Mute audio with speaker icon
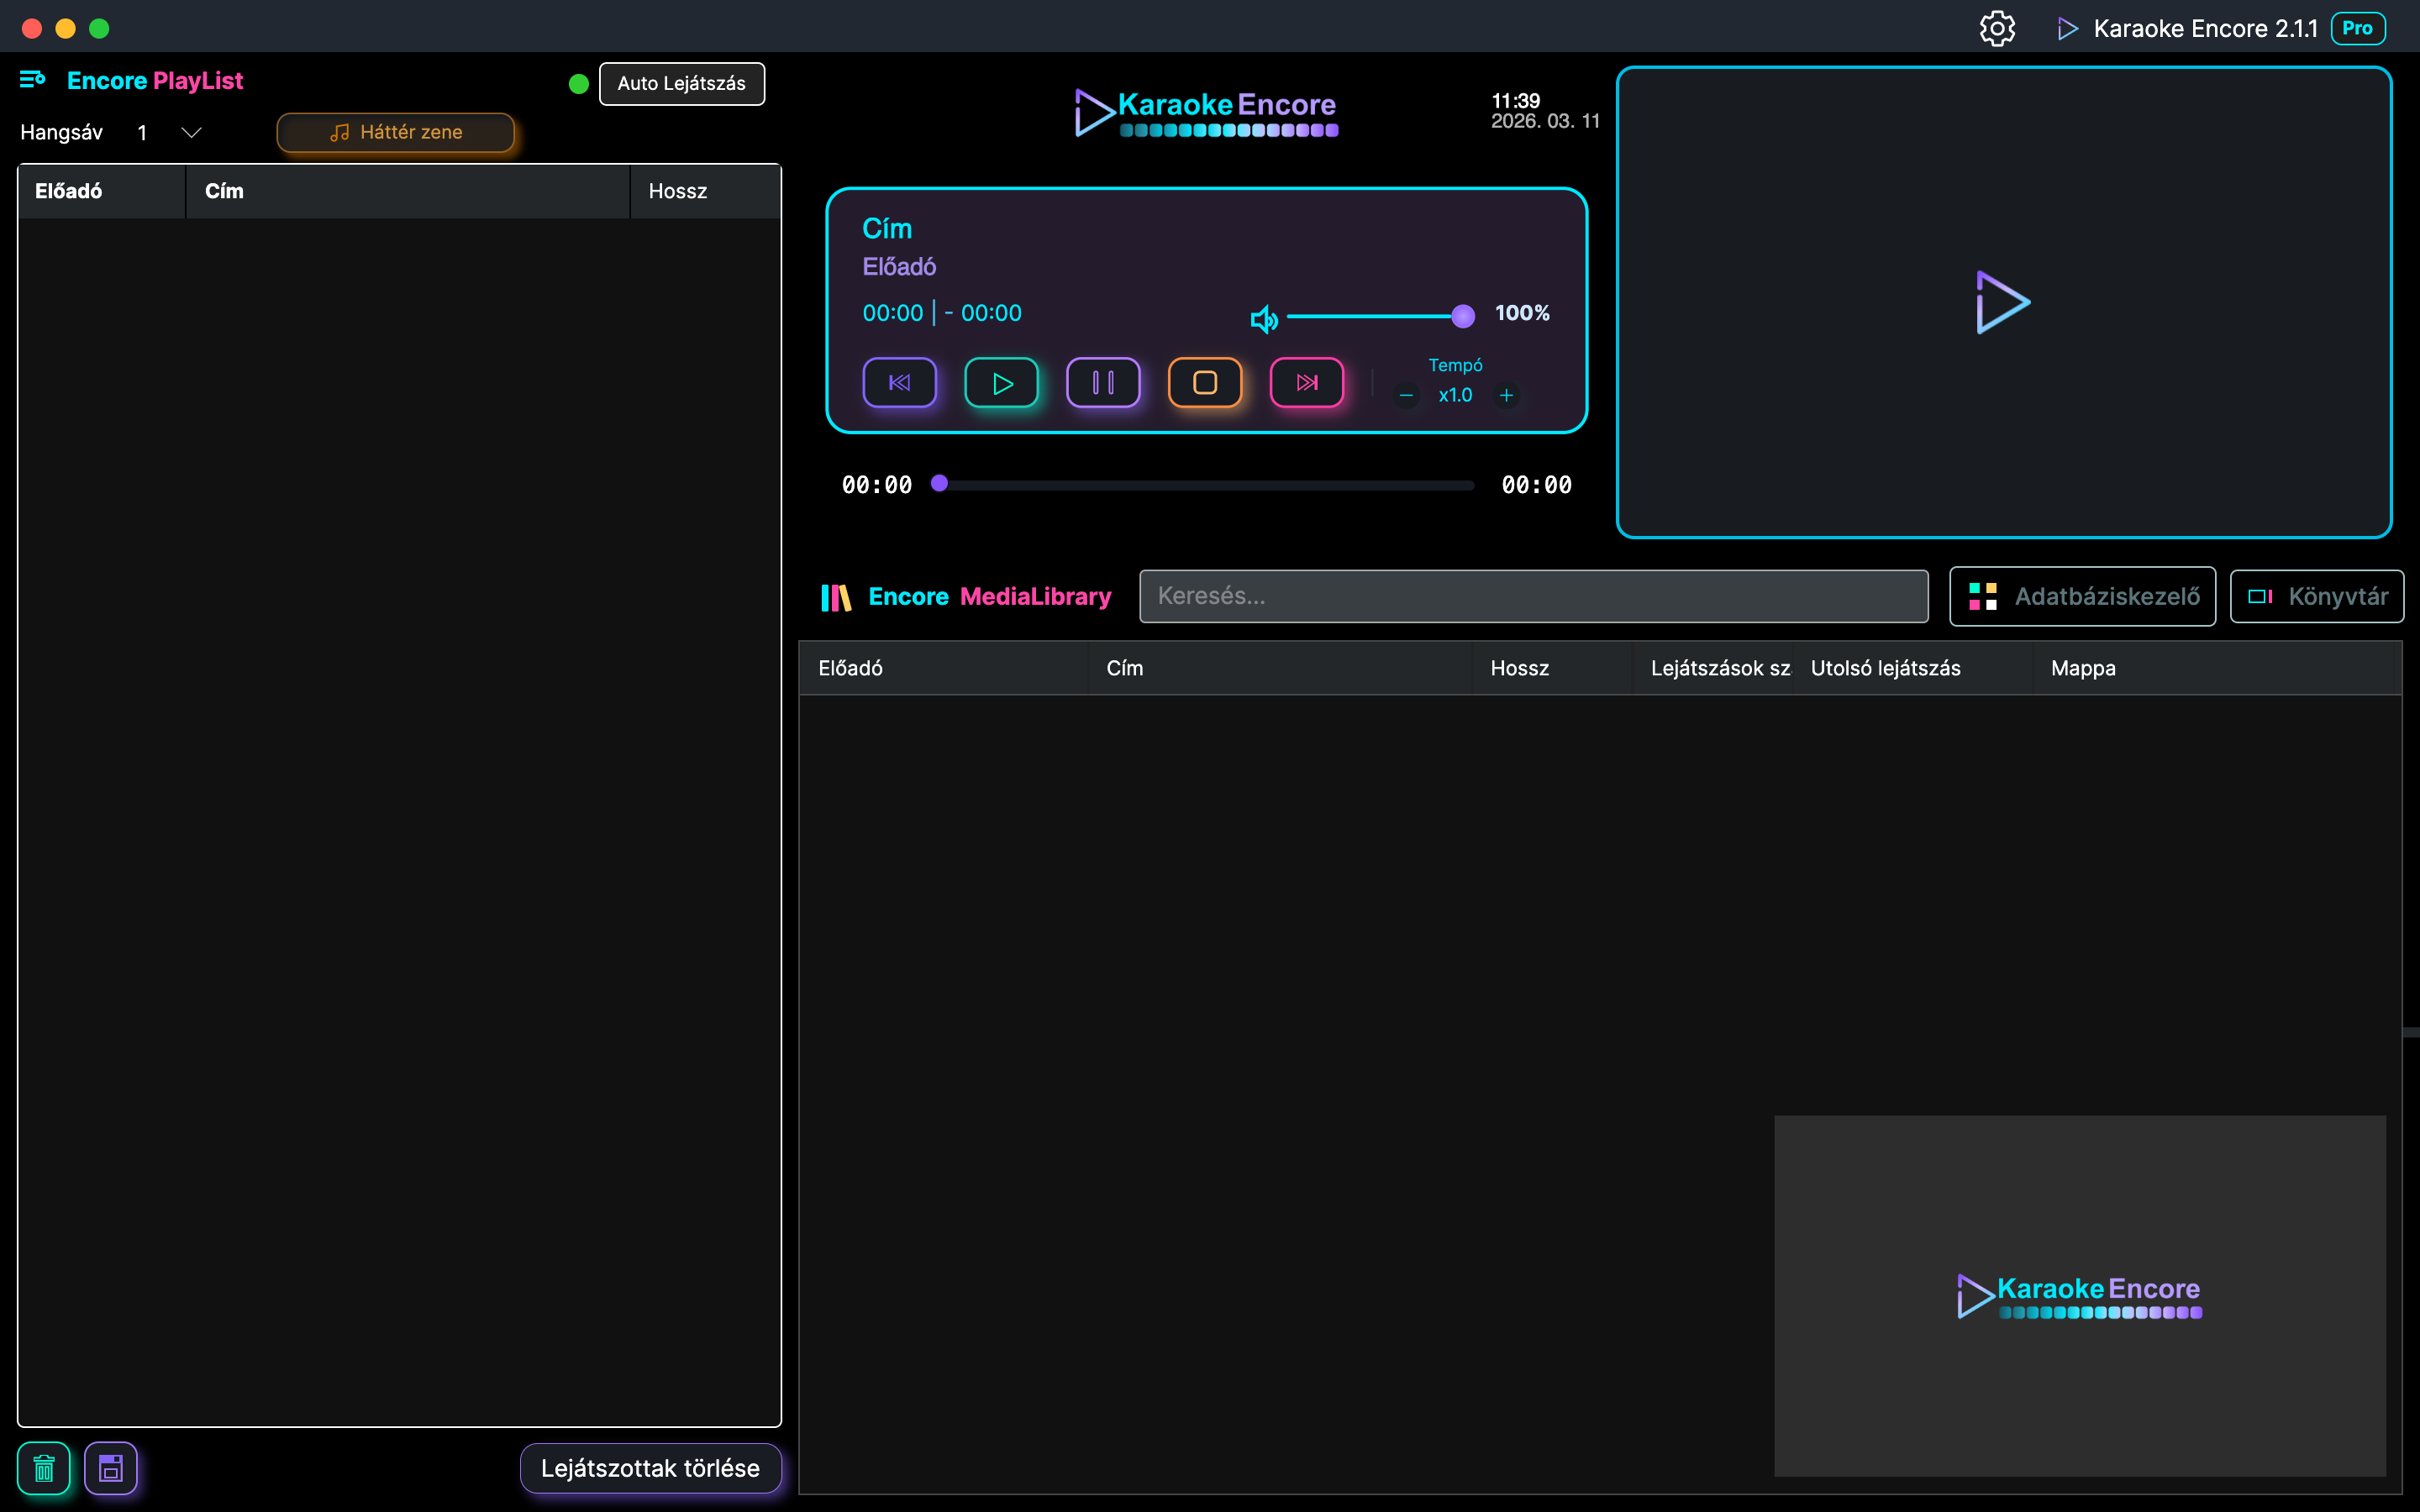Image resolution: width=2420 pixels, height=1512 pixels. pos(1263,318)
